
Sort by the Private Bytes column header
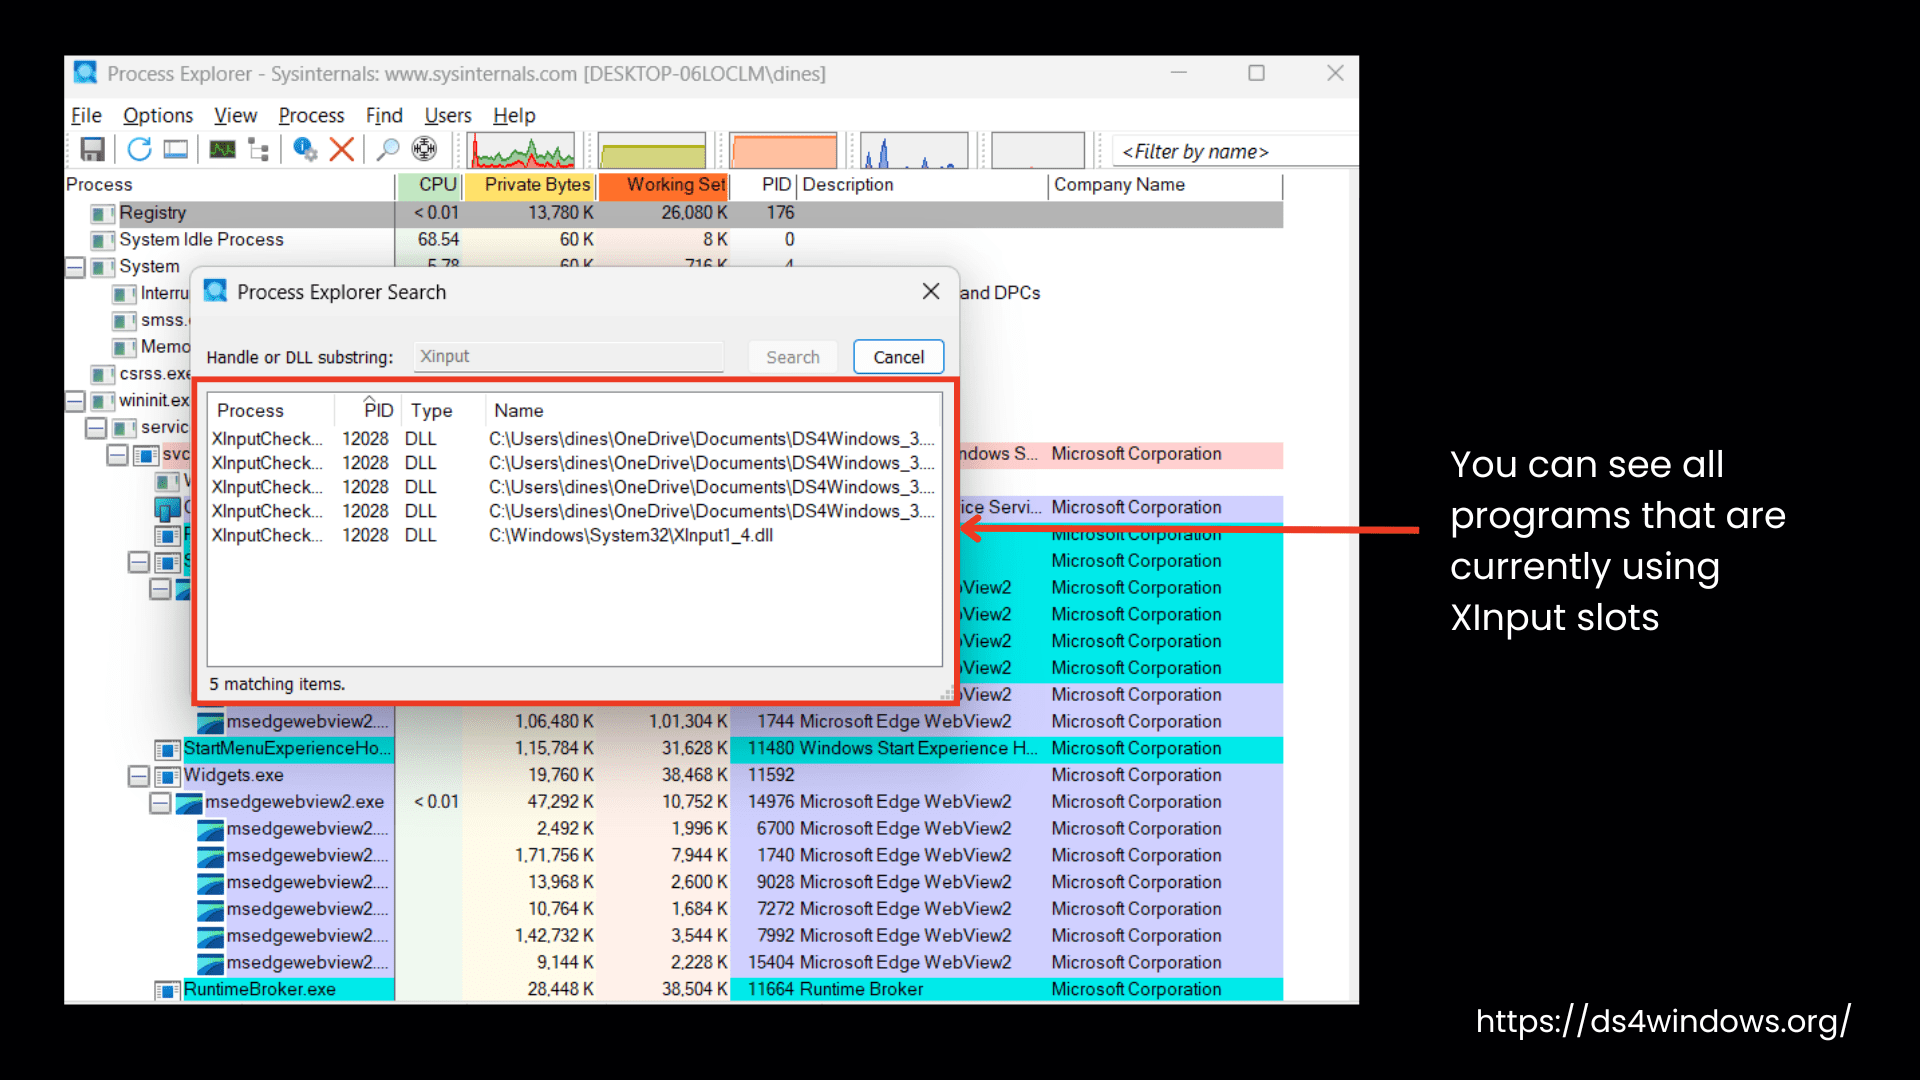click(530, 185)
